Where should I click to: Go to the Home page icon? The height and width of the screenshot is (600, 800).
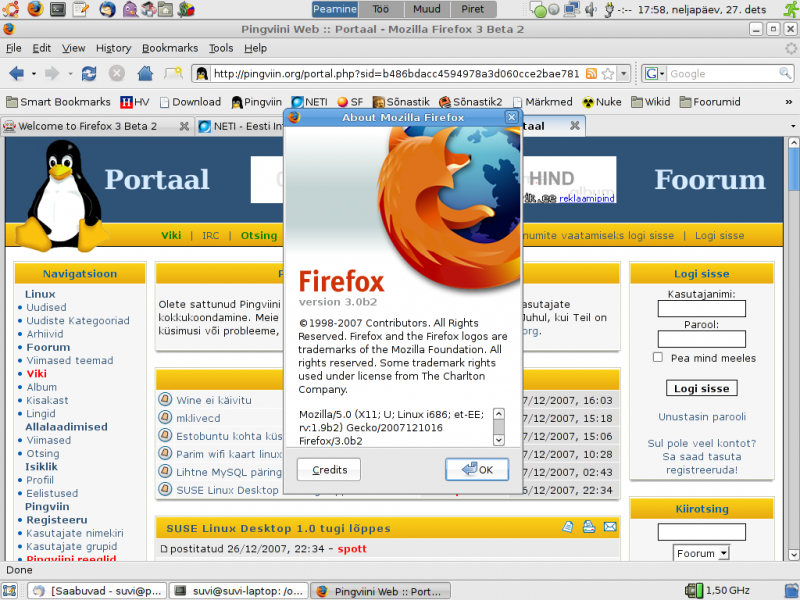[x=145, y=73]
